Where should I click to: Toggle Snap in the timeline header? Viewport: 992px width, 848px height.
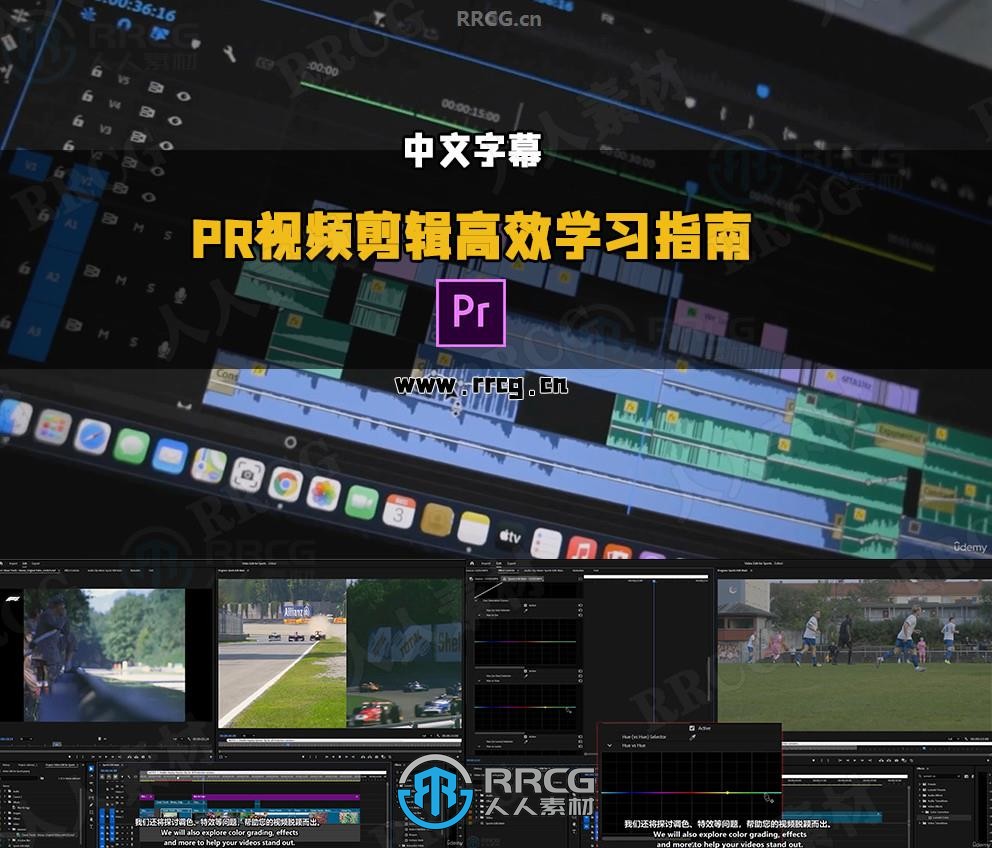click(x=124, y=25)
